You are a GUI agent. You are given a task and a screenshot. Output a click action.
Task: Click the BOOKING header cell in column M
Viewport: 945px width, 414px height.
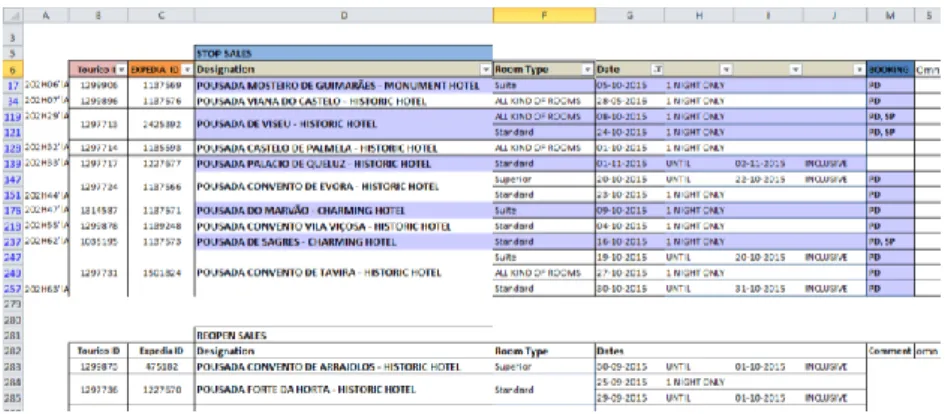point(891,70)
